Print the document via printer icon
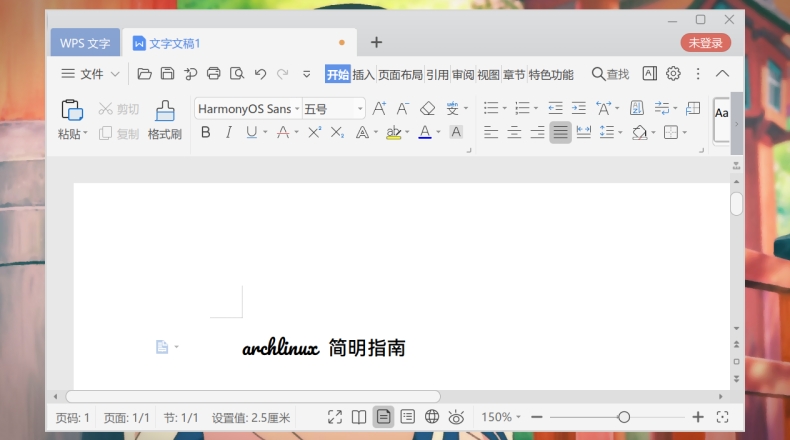The height and width of the screenshot is (440, 790). tap(214, 74)
